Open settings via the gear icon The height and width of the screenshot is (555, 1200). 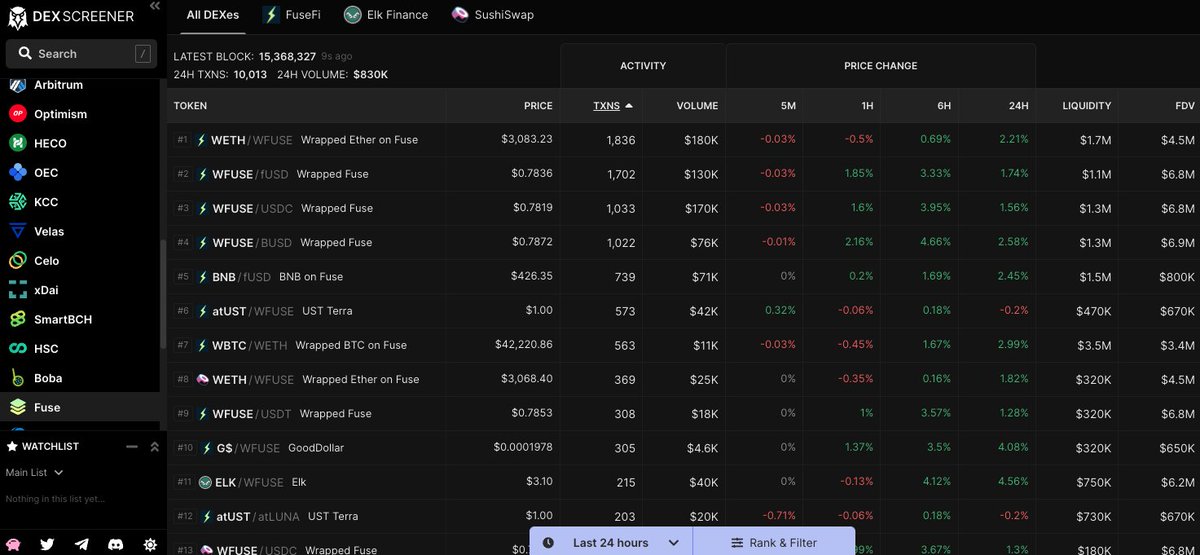[150, 544]
